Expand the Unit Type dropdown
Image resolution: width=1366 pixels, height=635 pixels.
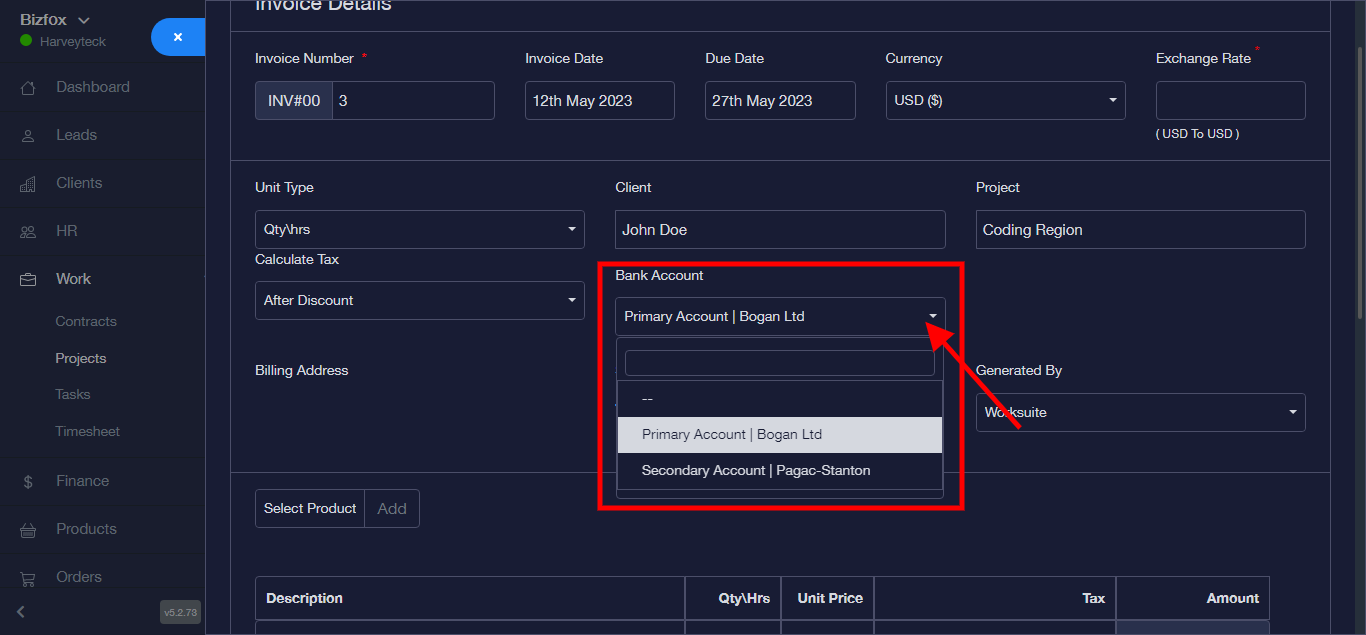tap(419, 229)
